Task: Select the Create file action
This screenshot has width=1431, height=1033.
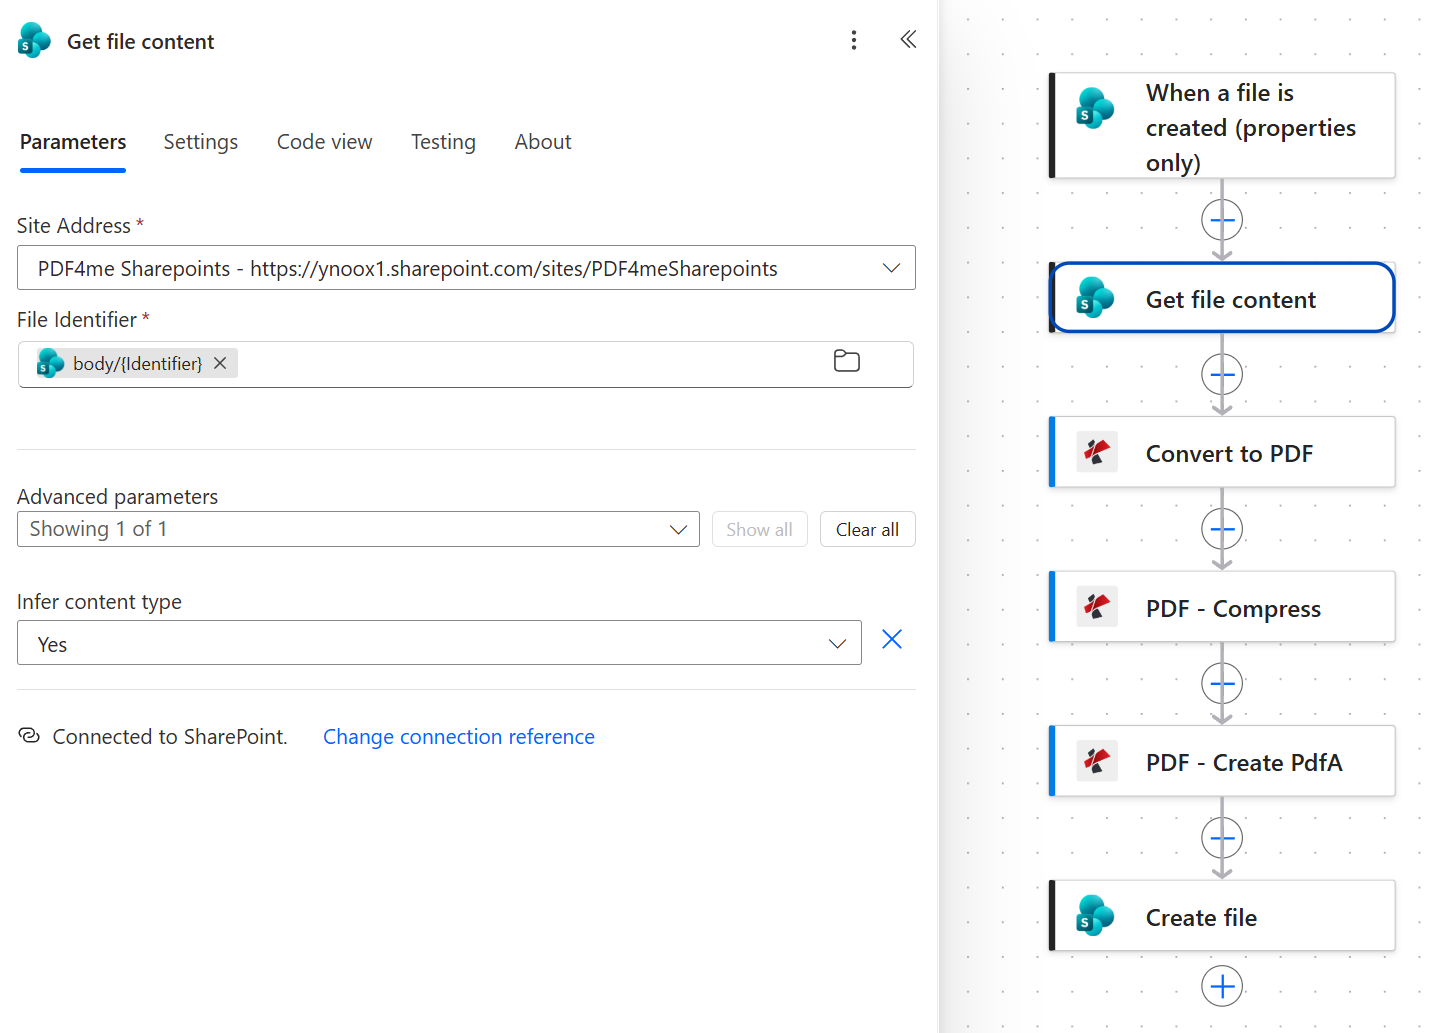Action: pos(1222,915)
